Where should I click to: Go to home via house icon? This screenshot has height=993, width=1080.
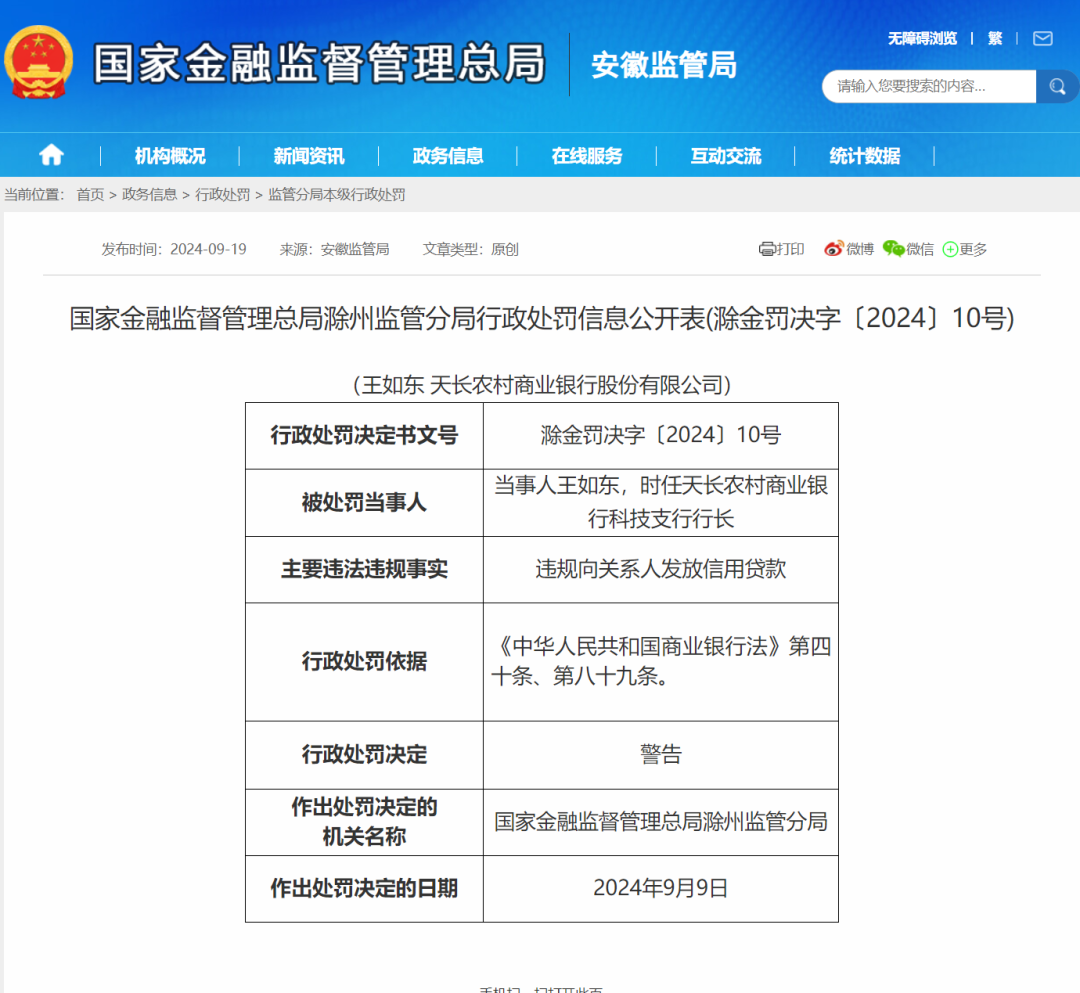pos(51,155)
